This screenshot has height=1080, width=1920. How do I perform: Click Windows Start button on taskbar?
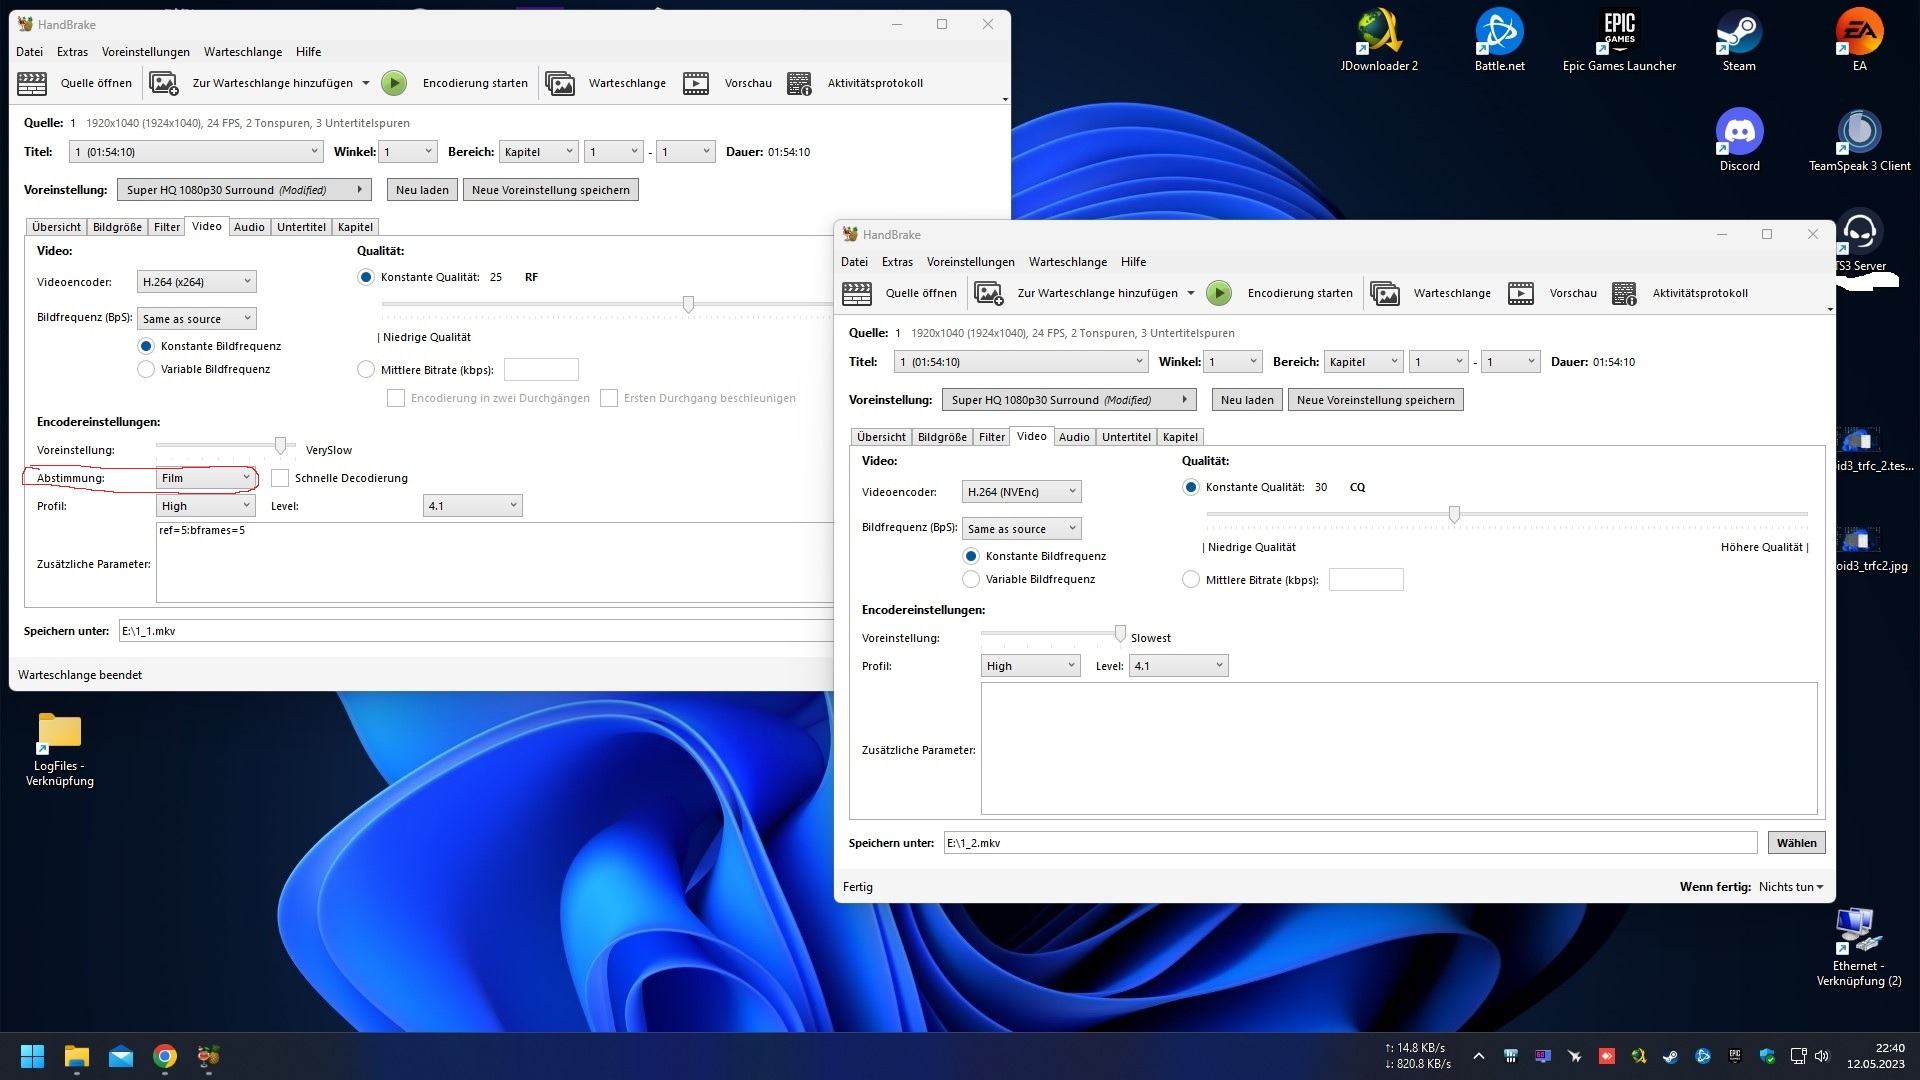tap(32, 1056)
